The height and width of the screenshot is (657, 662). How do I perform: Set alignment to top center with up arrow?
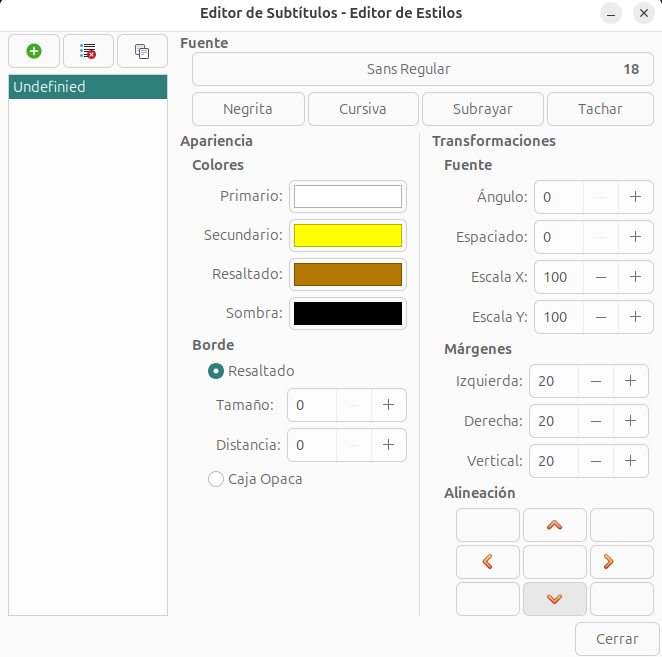555,525
